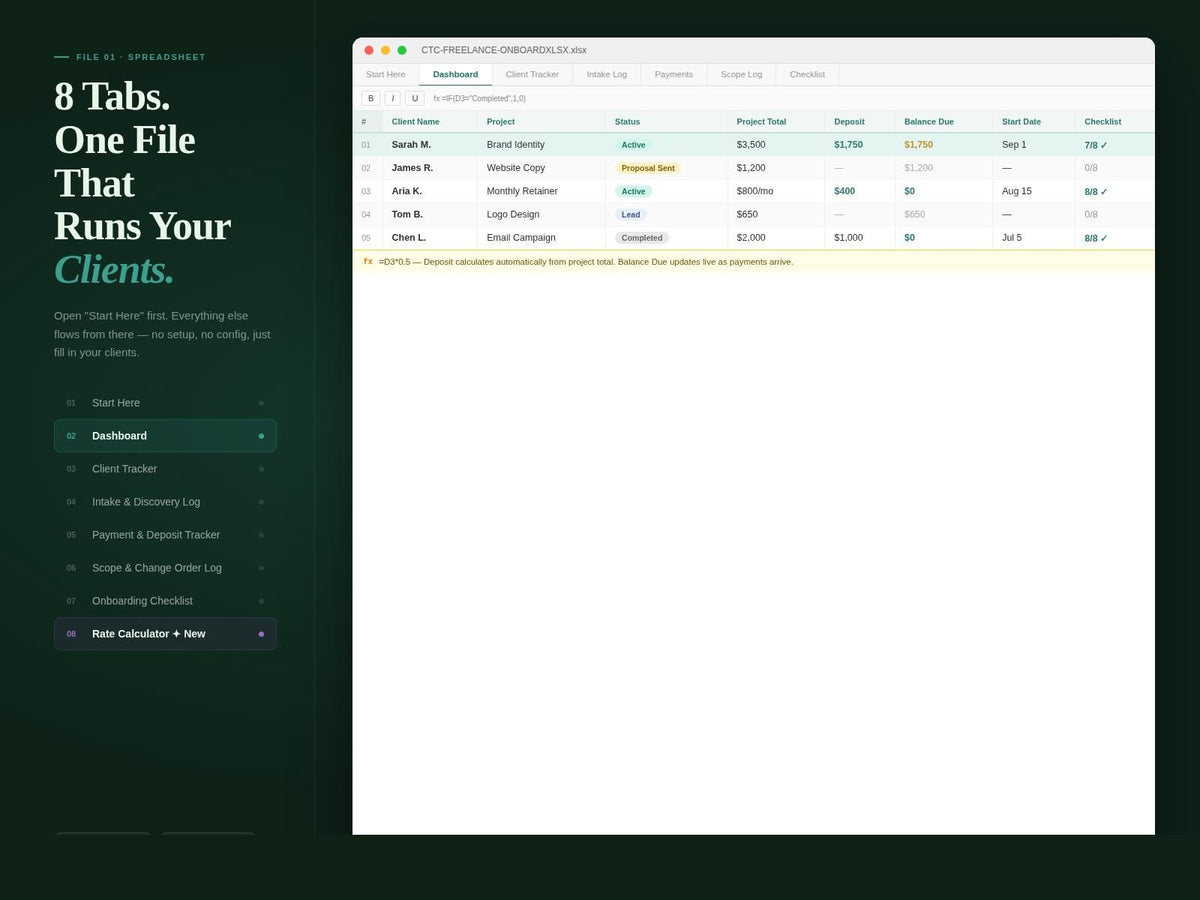Click the row number 01 cell

click(x=367, y=145)
